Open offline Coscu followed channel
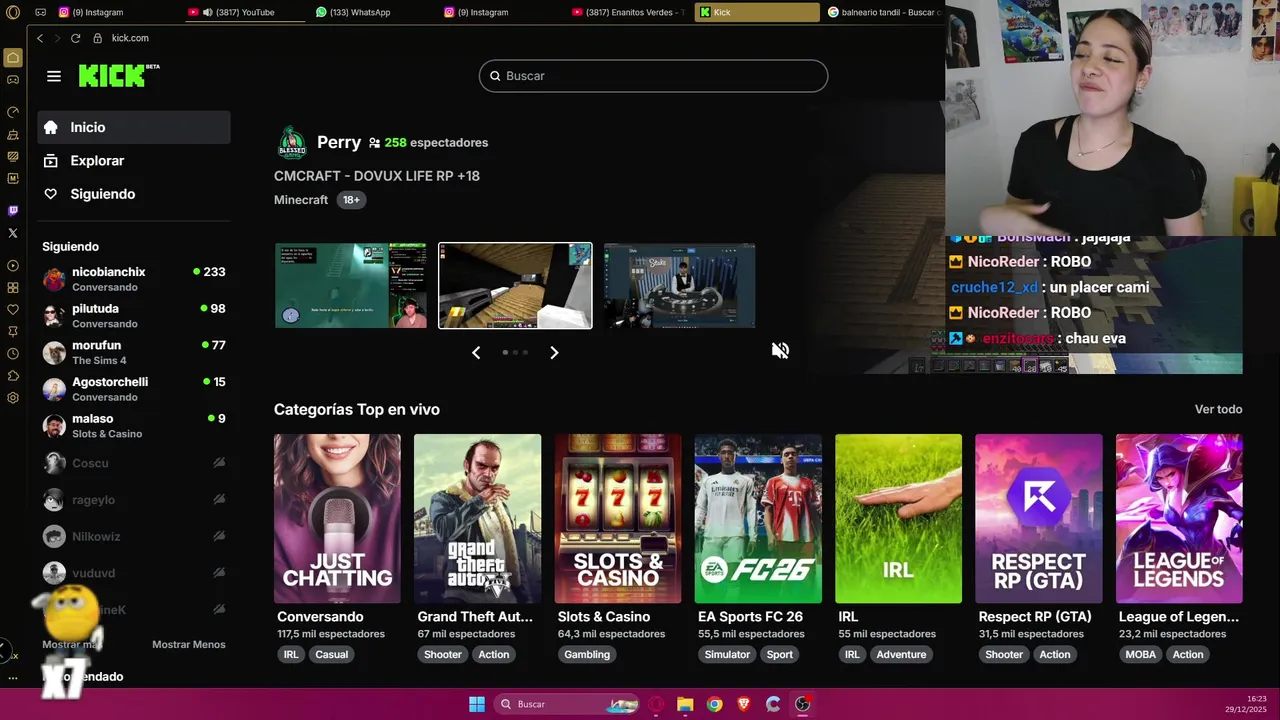Image resolution: width=1280 pixels, height=720 pixels. tap(134, 463)
